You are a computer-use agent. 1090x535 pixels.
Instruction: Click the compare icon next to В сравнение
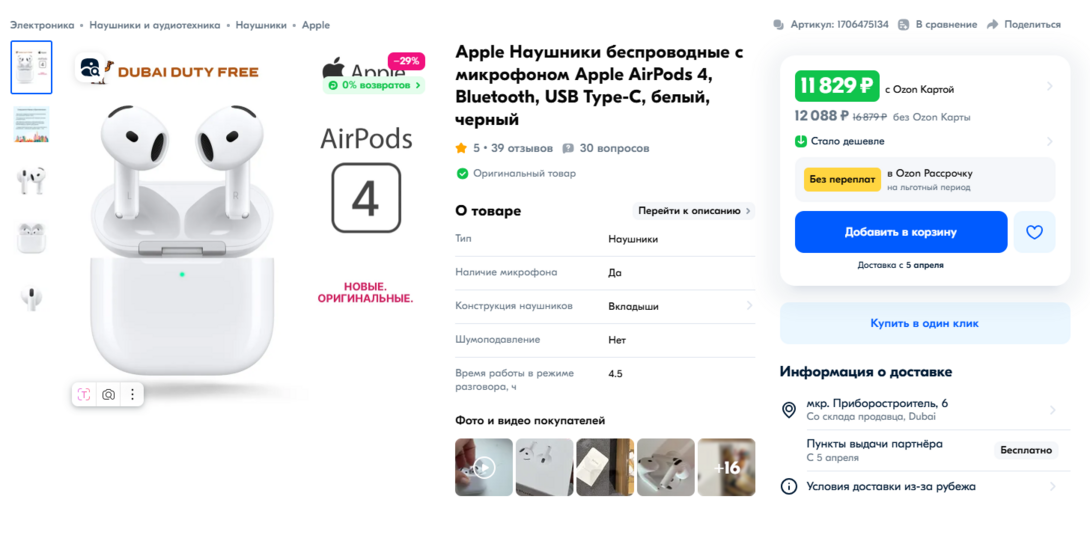pos(904,24)
